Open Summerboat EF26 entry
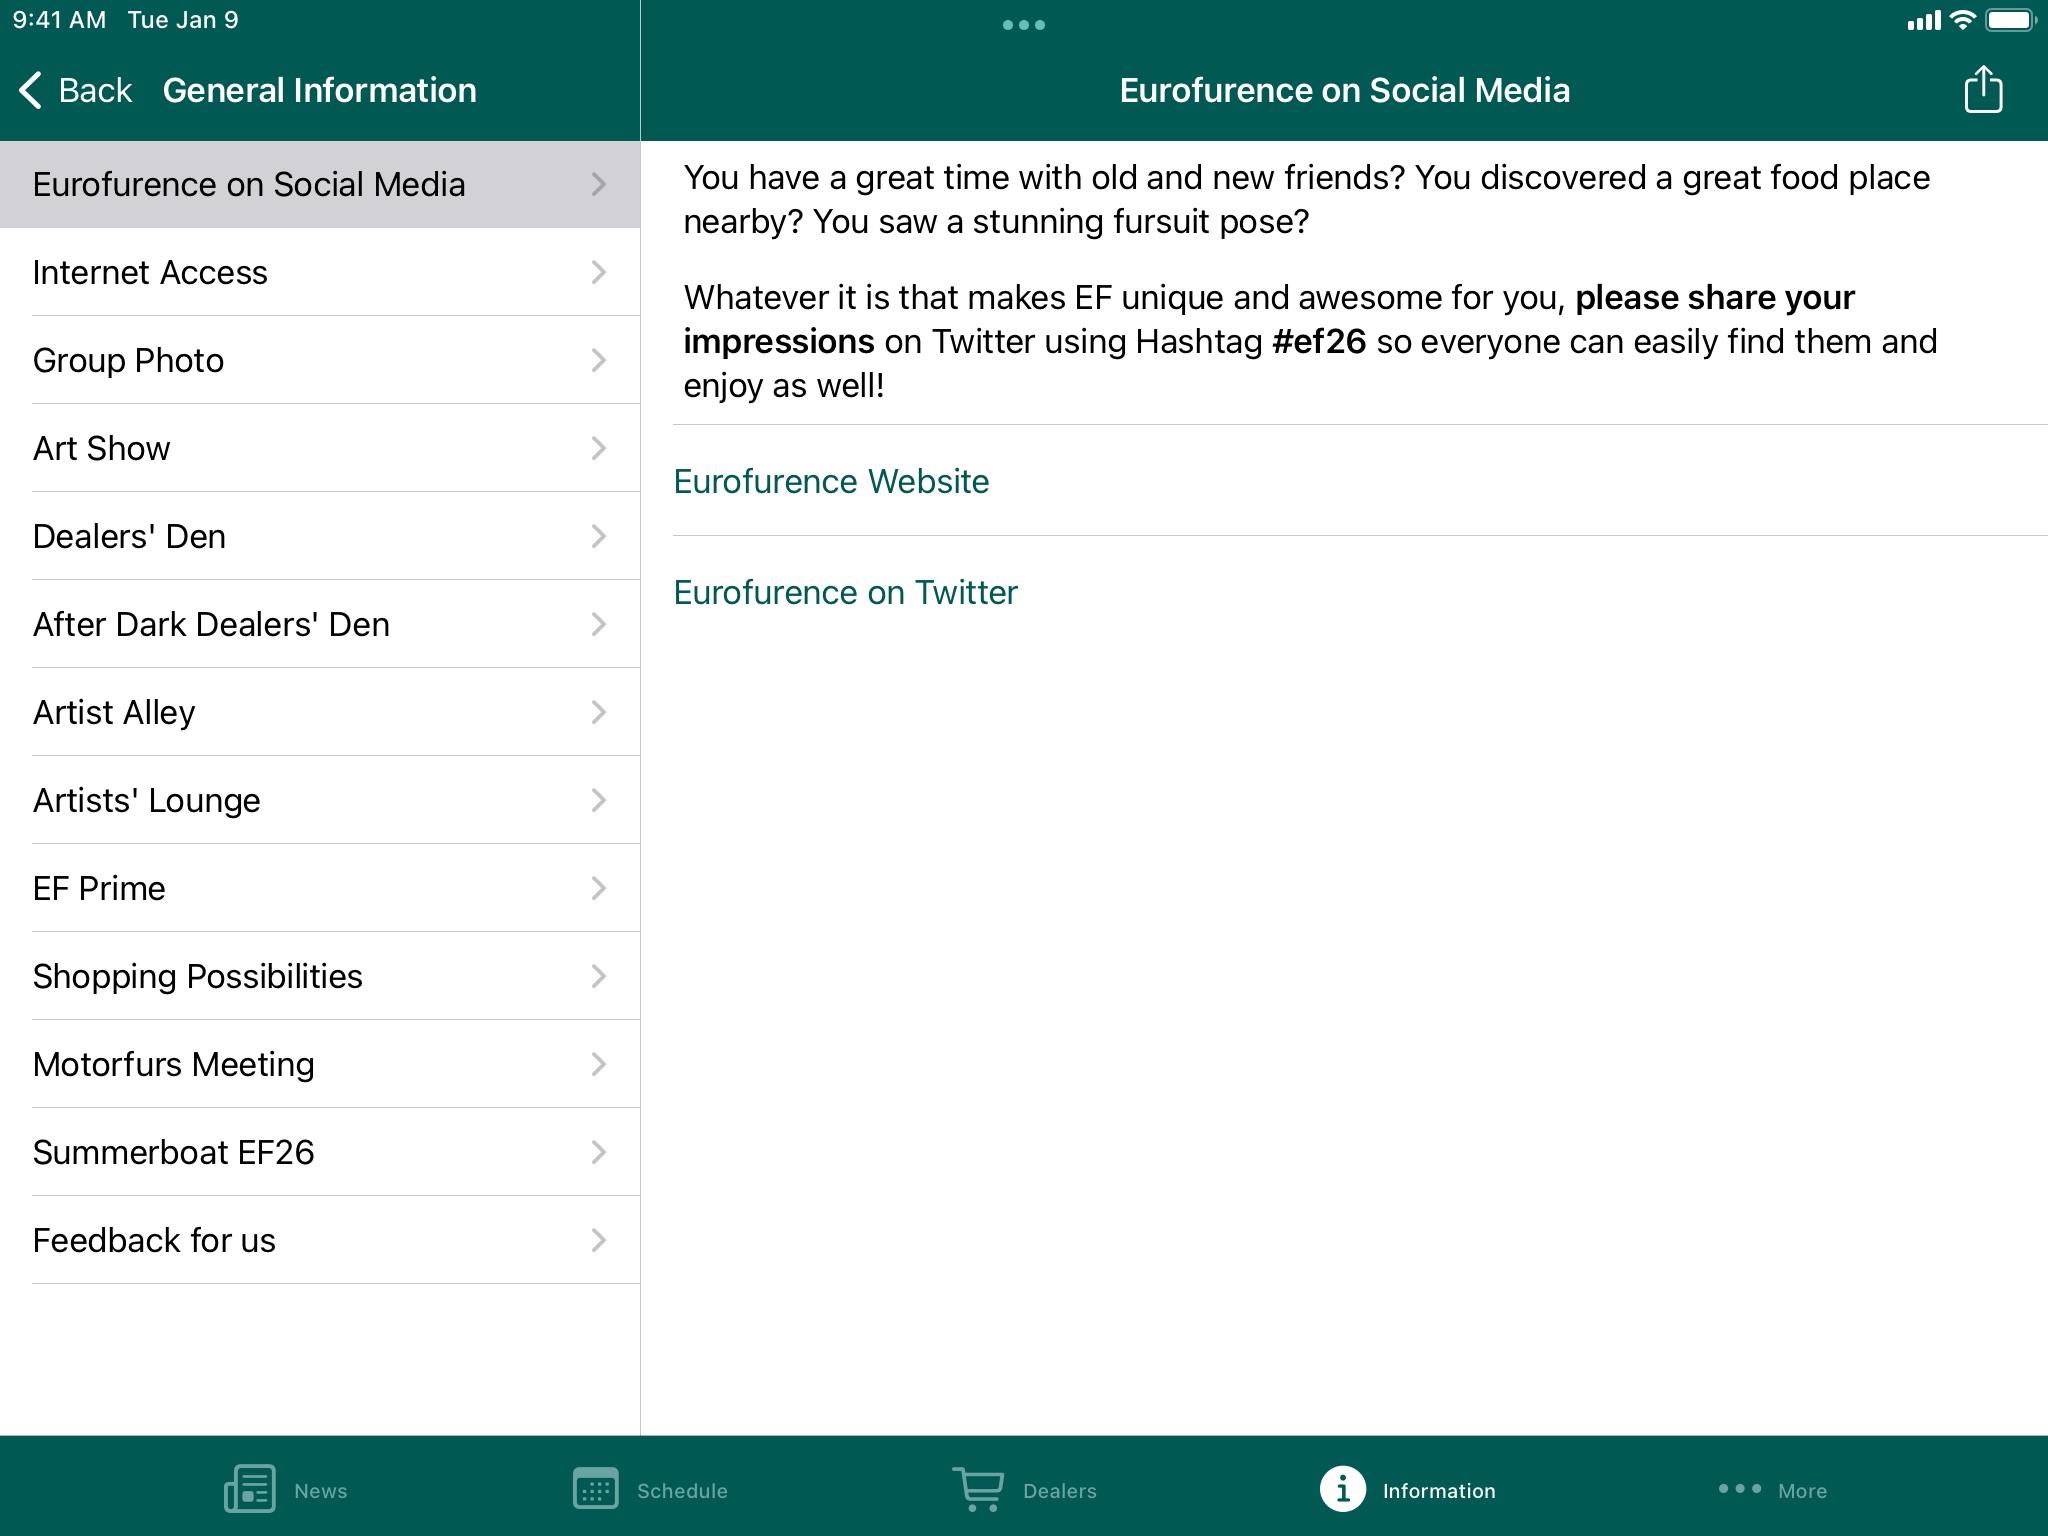This screenshot has width=2048, height=1536. pyautogui.click(x=320, y=1152)
